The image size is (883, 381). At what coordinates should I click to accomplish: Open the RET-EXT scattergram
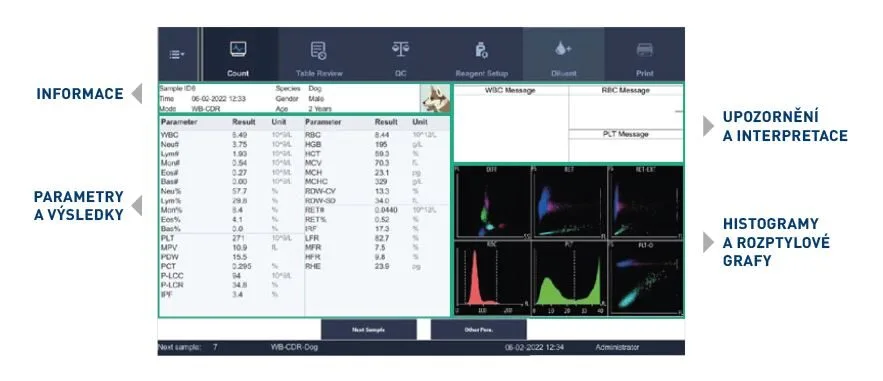click(x=646, y=201)
